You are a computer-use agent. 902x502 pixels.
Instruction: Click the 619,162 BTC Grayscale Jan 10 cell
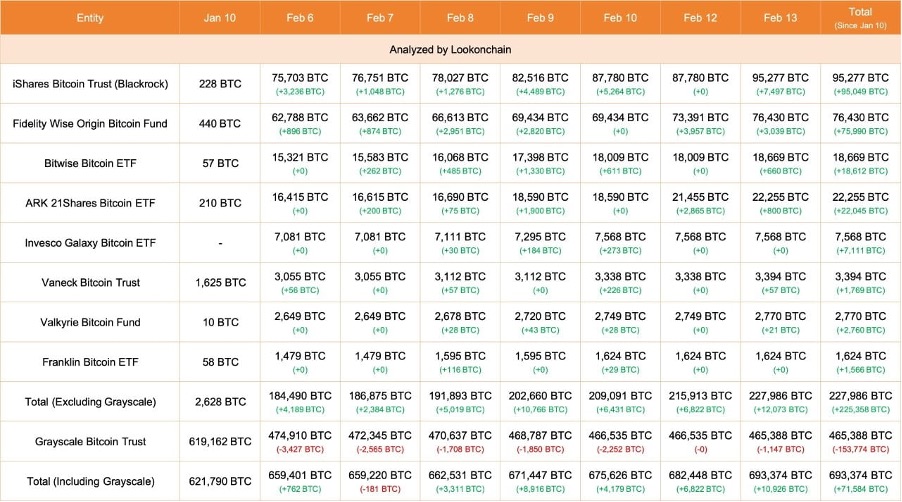point(220,441)
